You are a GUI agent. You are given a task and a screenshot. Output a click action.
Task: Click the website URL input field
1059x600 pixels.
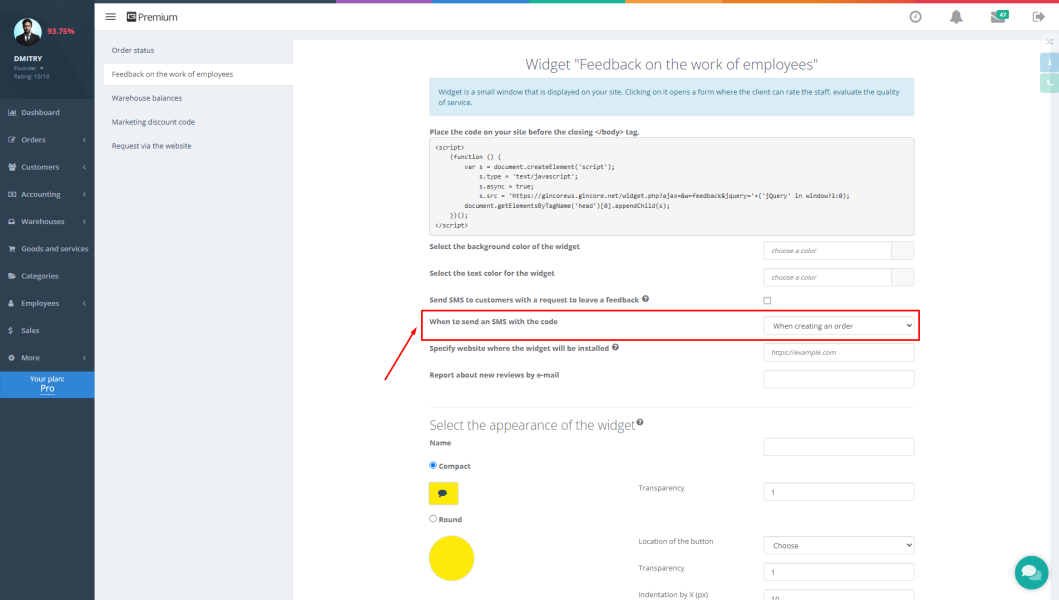[838, 352]
